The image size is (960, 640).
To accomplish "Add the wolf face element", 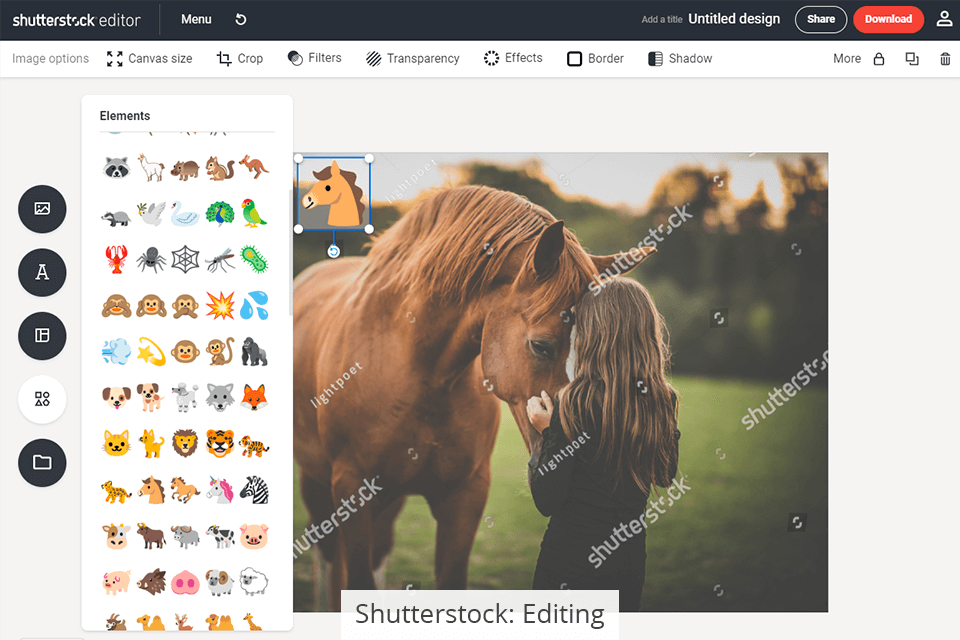I will tap(220, 398).
